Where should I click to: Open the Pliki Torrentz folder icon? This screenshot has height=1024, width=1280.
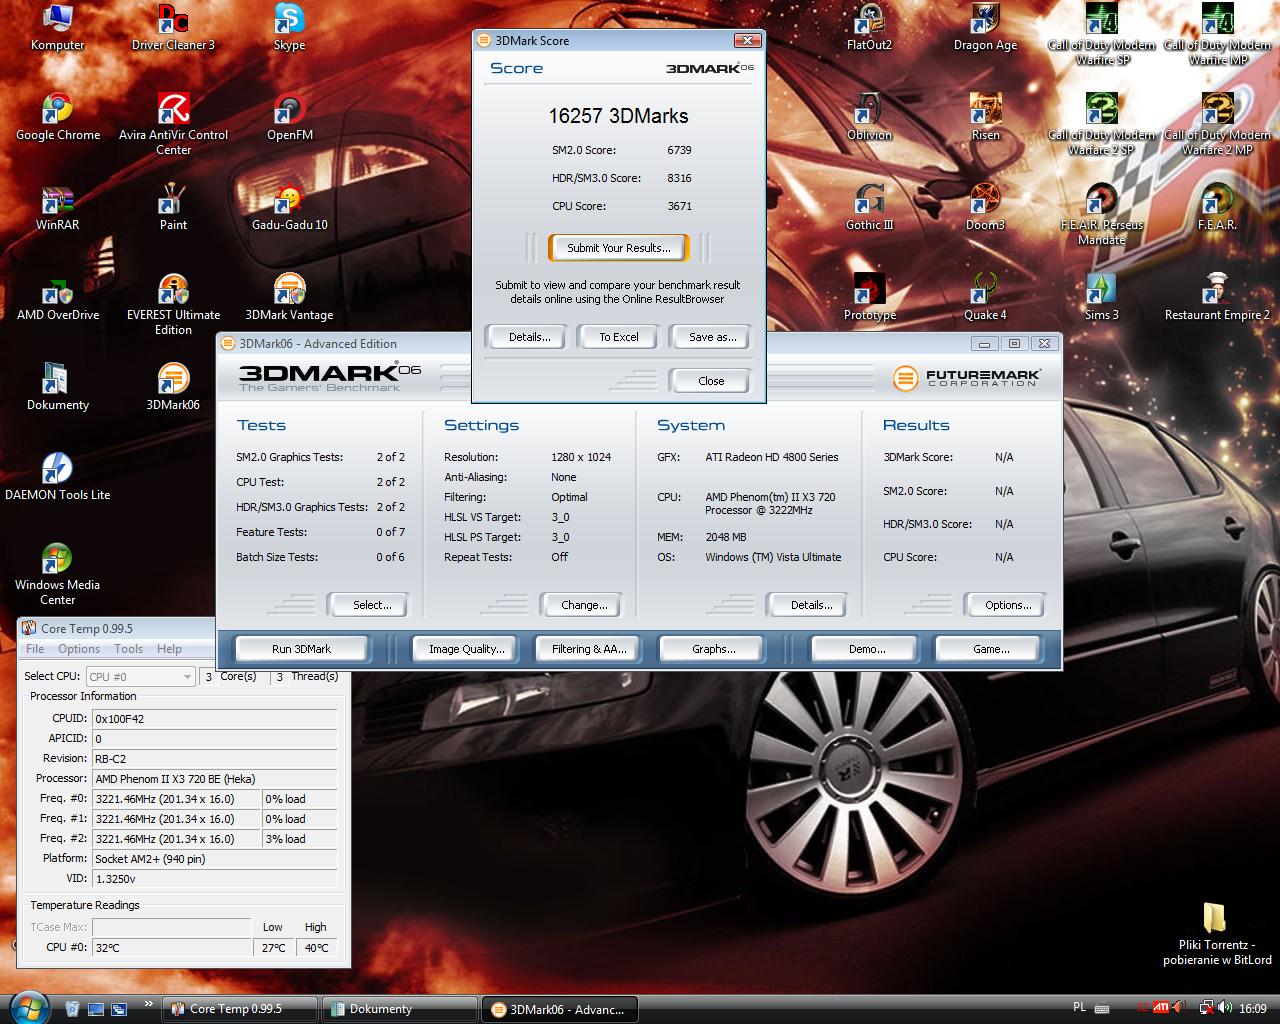(x=1217, y=935)
